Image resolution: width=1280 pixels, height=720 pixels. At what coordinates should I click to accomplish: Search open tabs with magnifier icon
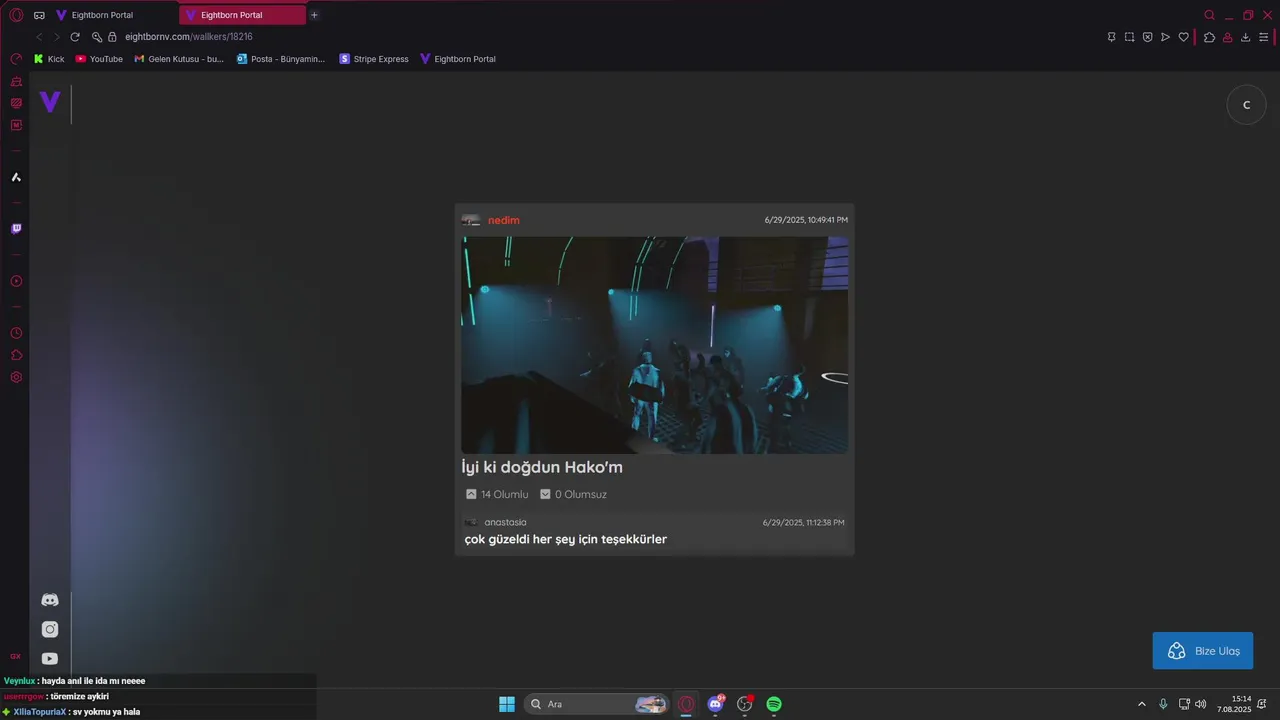click(1209, 15)
